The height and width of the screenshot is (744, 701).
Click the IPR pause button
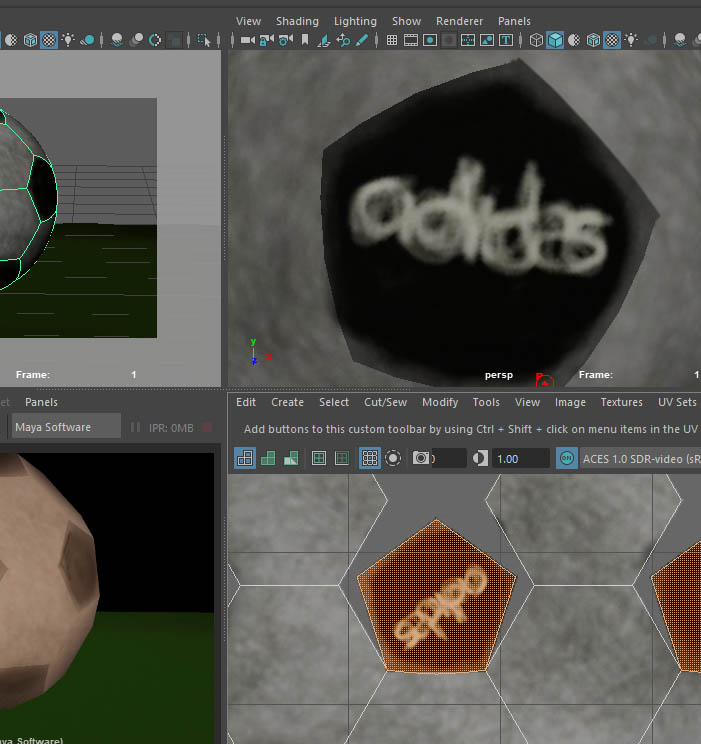[135, 428]
